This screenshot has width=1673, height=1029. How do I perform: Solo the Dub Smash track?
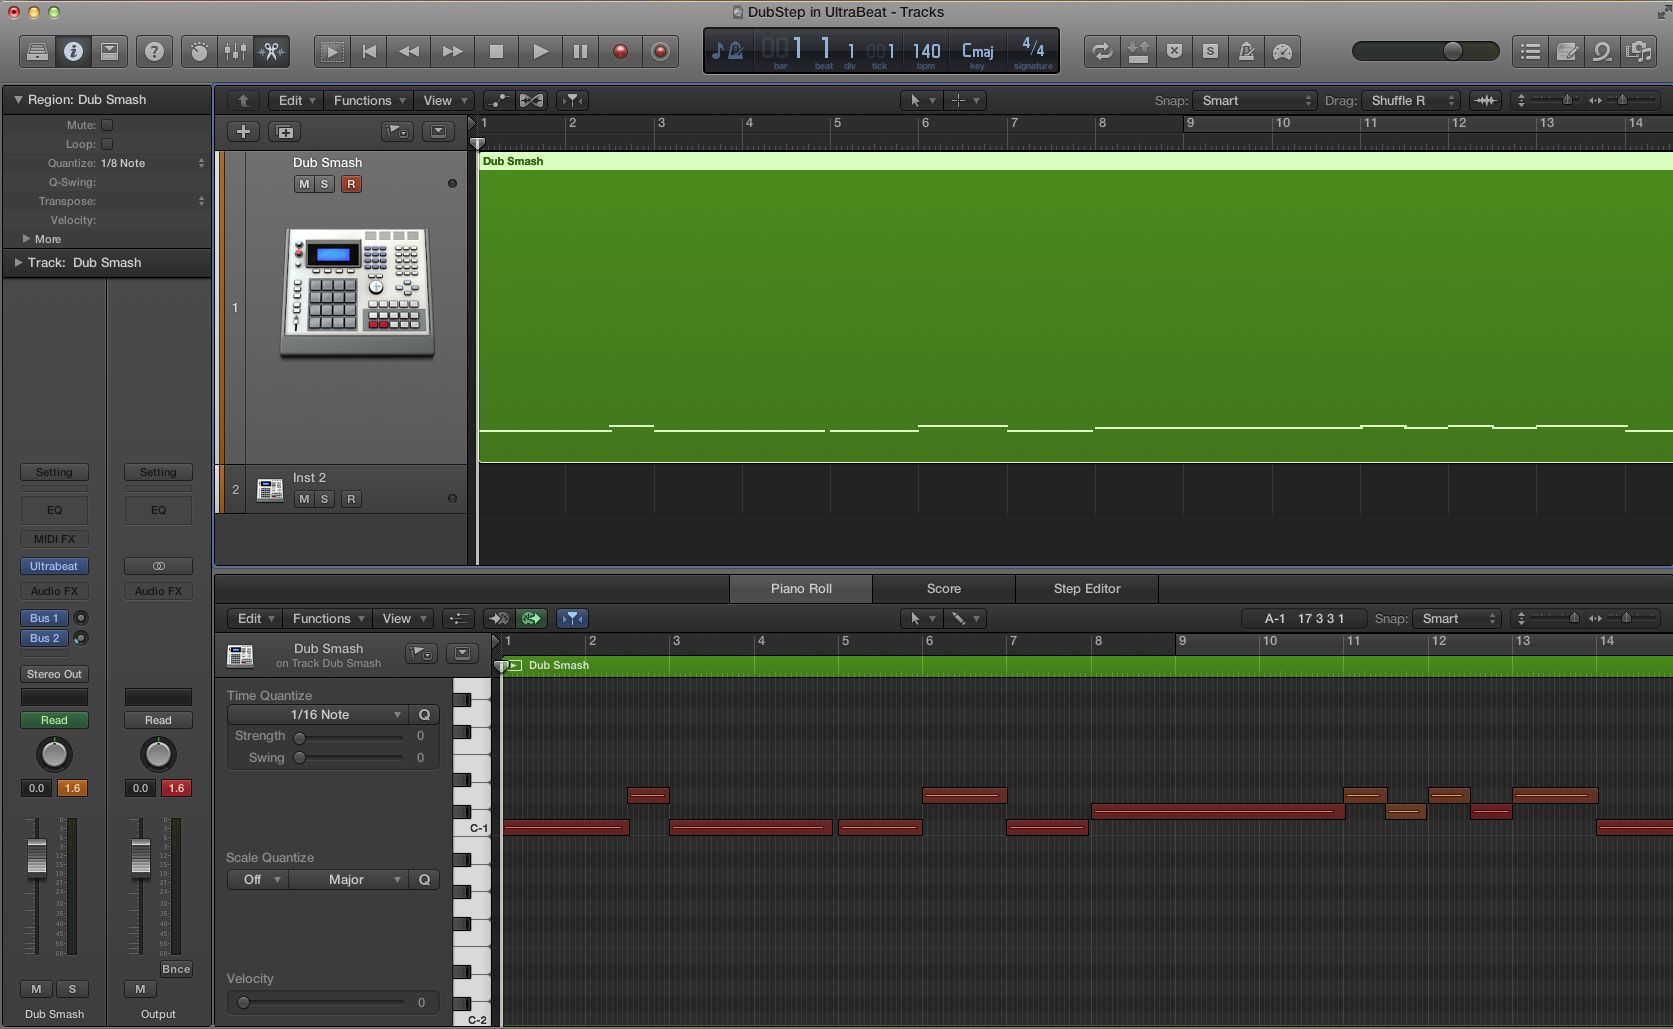[x=324, y=184]
